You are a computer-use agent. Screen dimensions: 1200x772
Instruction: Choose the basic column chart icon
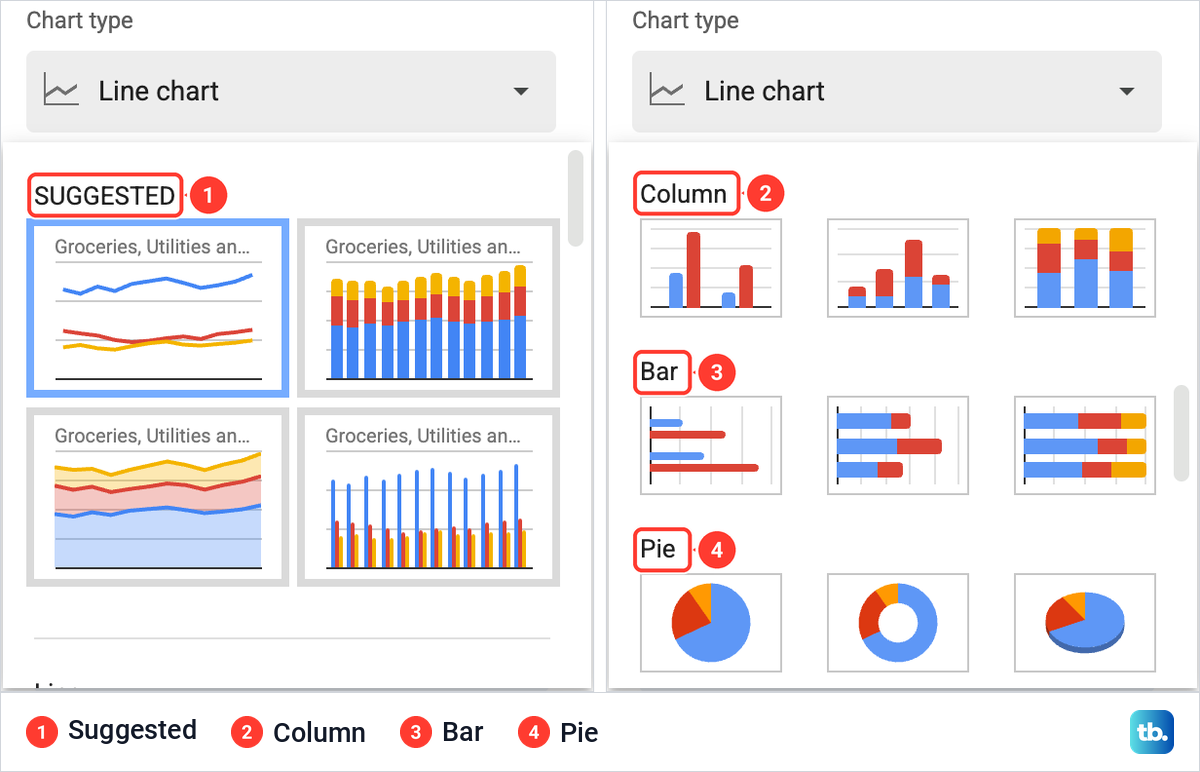click(711, 268)
